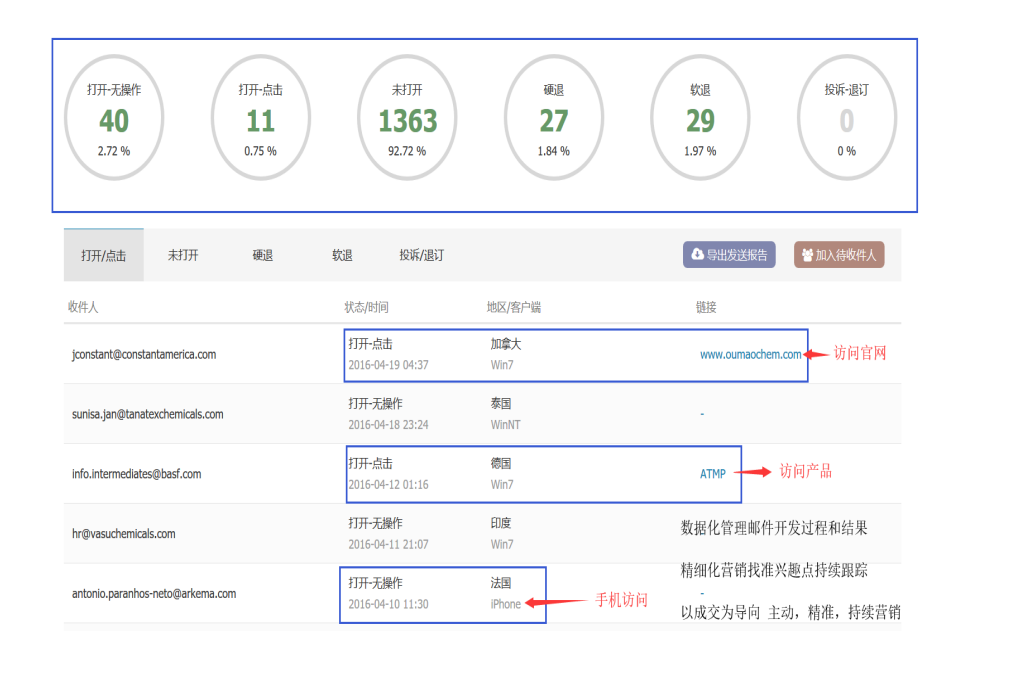1014x696 pixels.
Task: Select the 投诉-退订 stat circle showing 0
Action: [847, 117]
